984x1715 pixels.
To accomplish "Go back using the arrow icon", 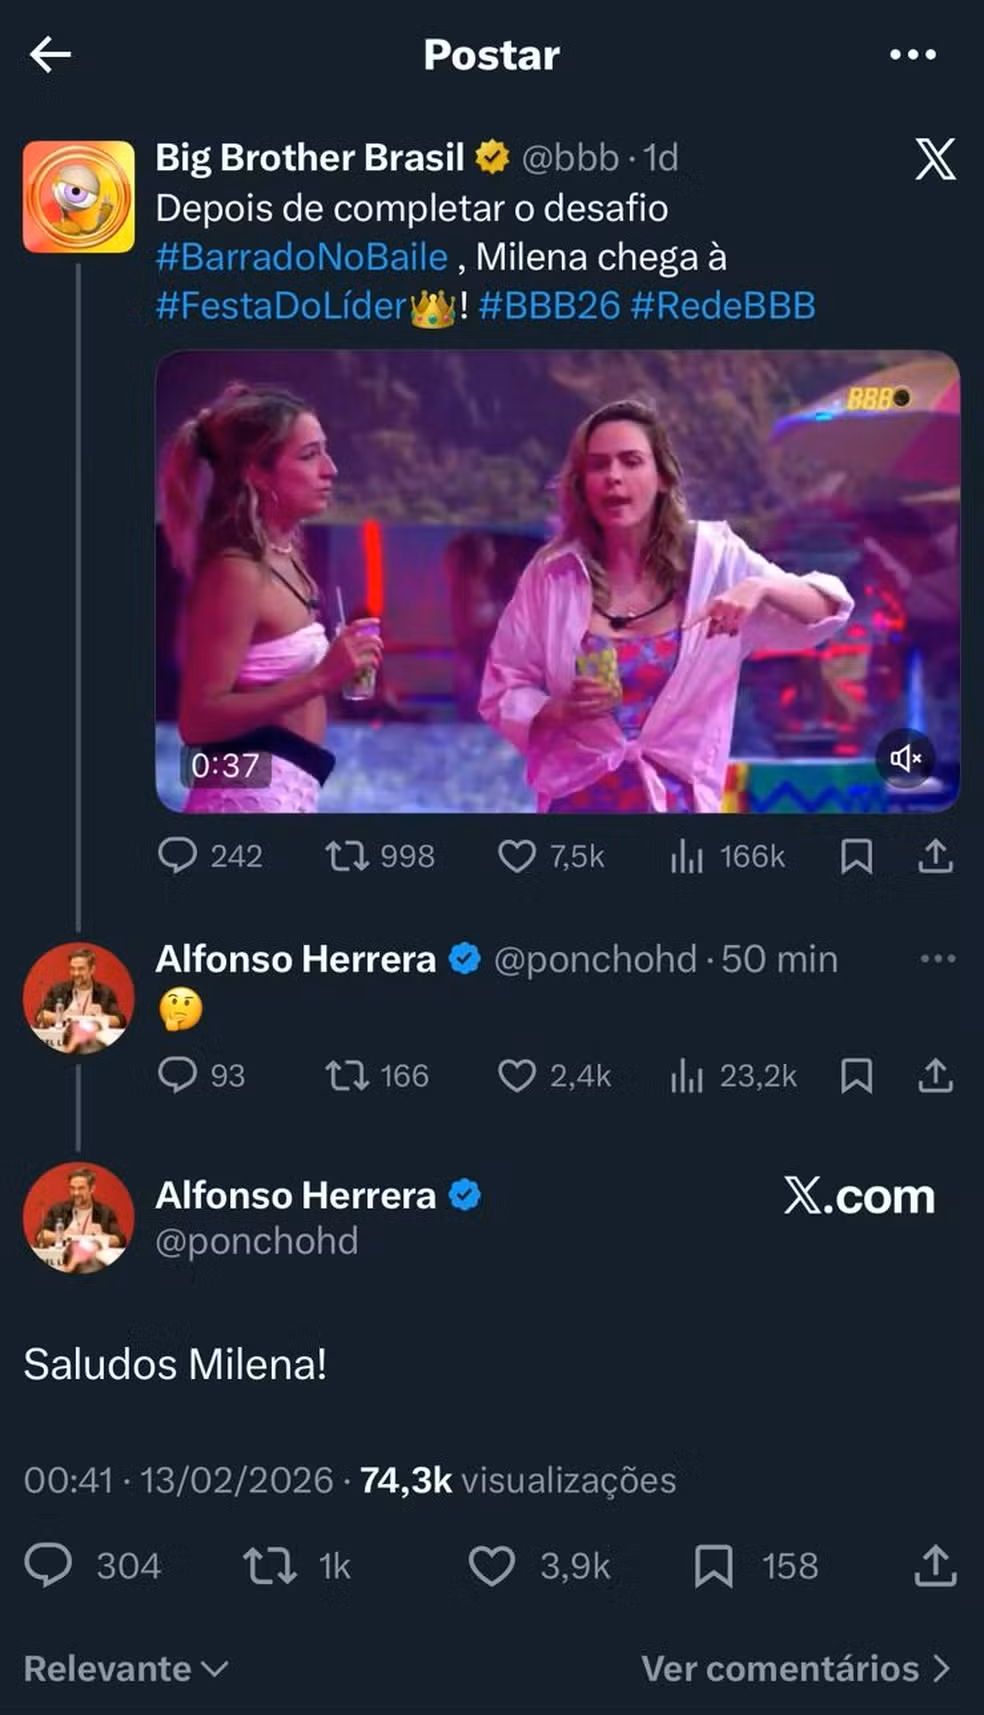I will coord(50,55).
